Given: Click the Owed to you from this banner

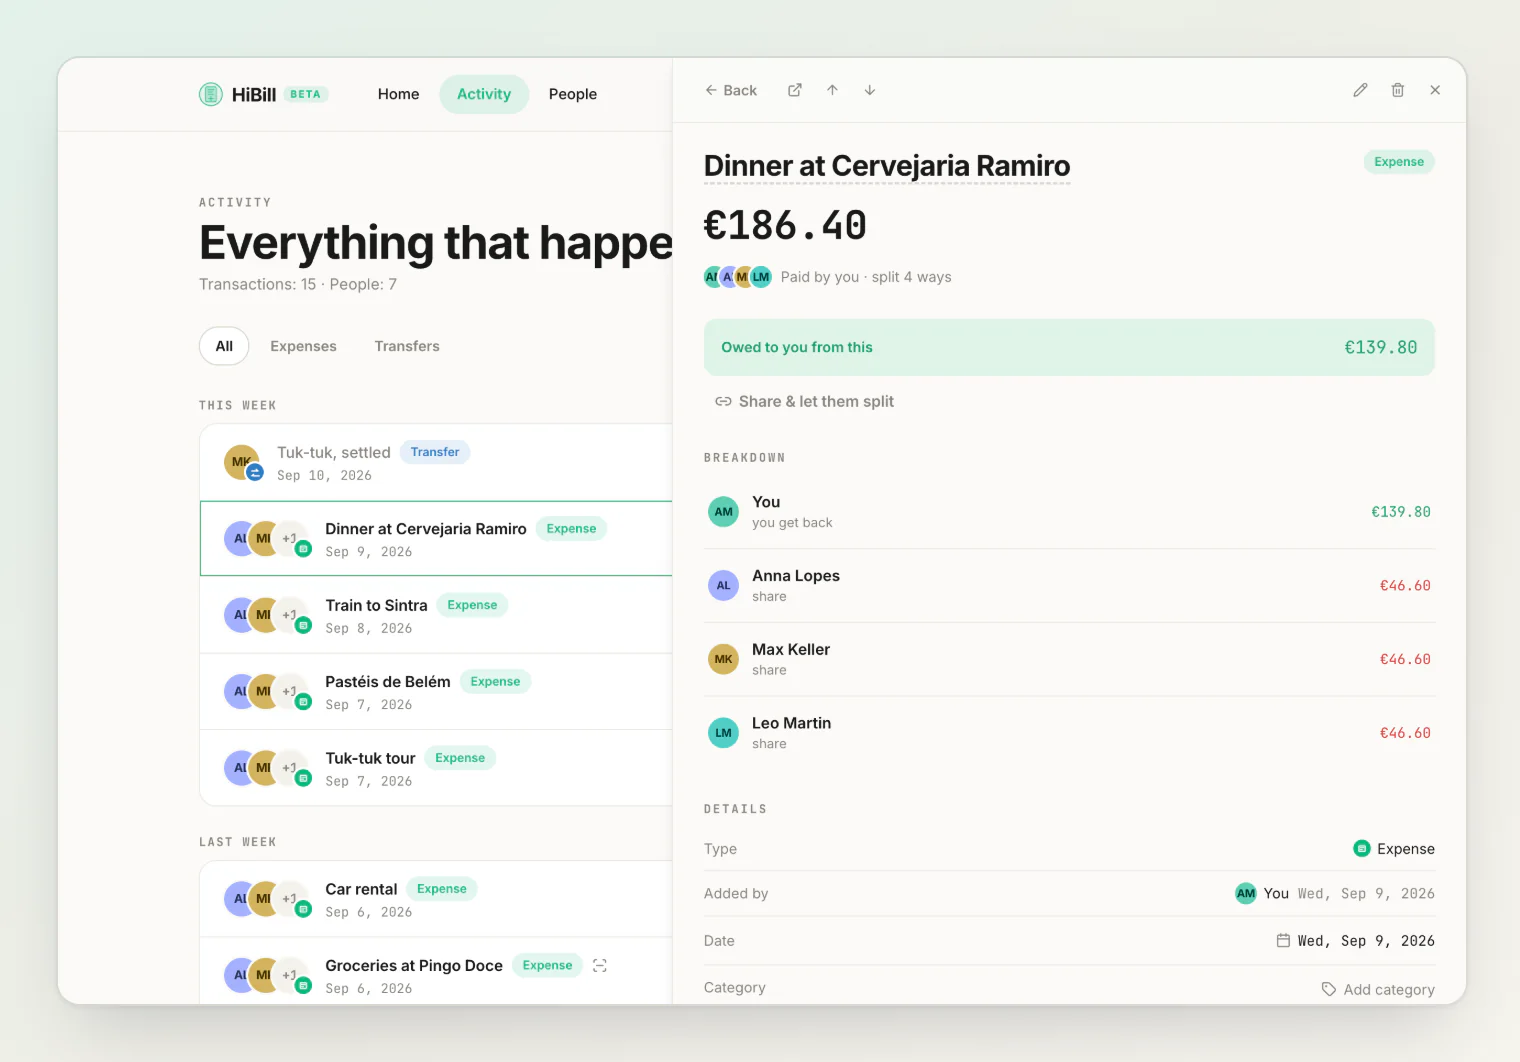Looking at the screenshot, I should [x=1069, y=347].
